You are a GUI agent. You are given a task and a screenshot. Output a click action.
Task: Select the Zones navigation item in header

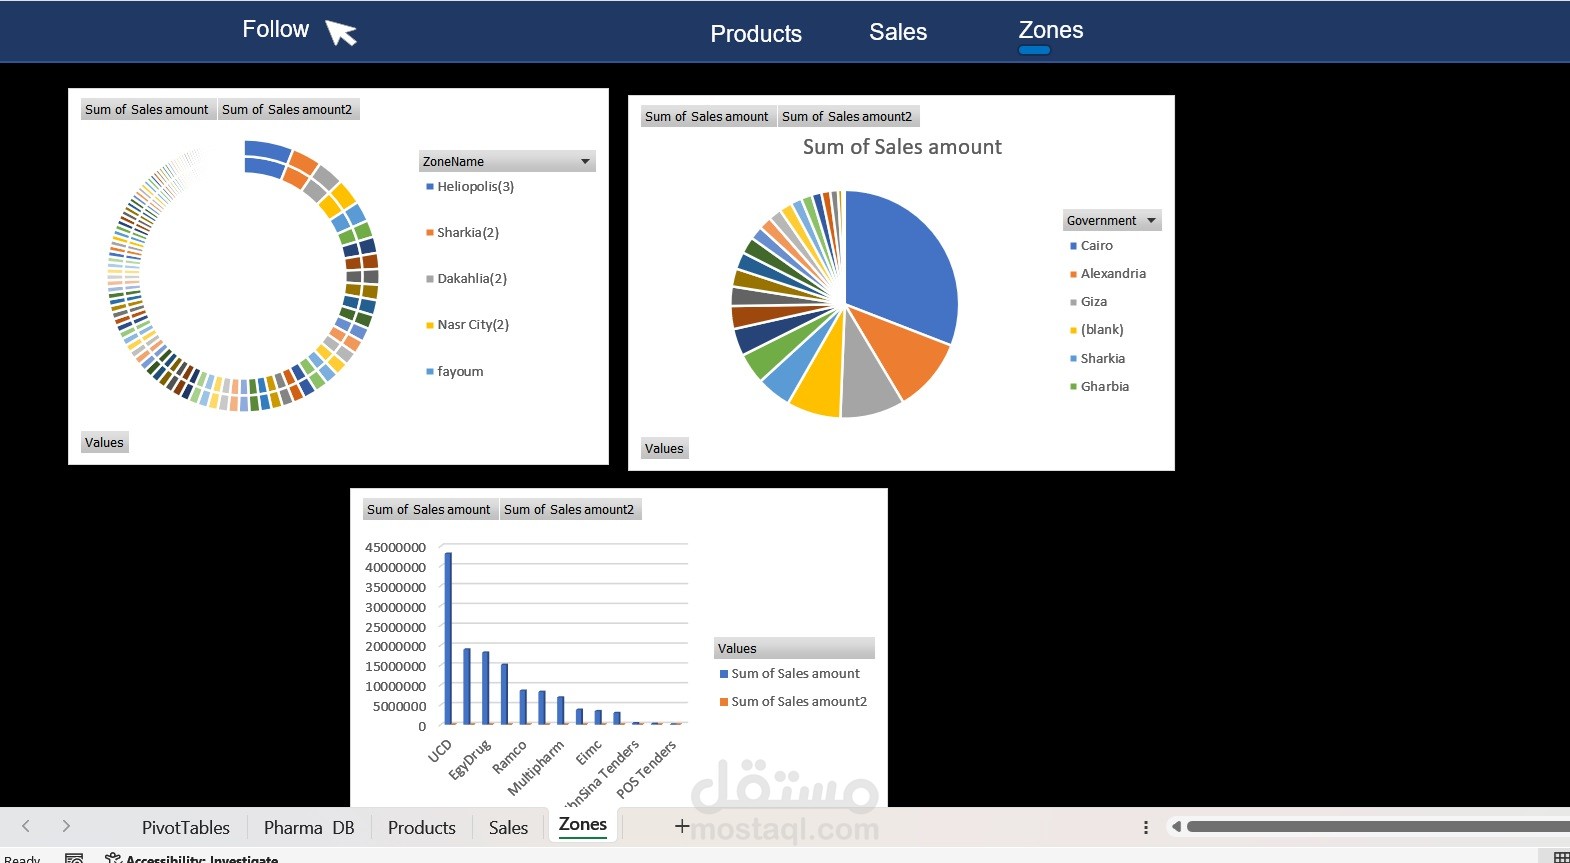point(1051,30)
